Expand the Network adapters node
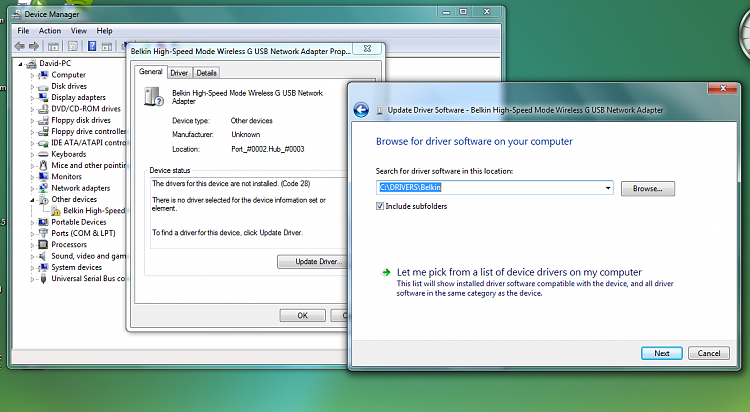Image resolution: width=750 pixels, height=412 pixels. [33, 189]
